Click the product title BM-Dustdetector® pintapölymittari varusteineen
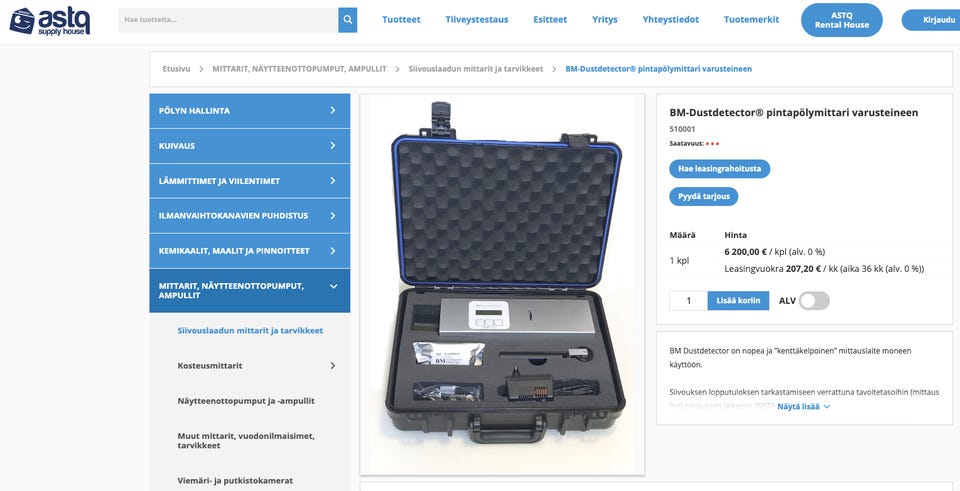This screenshot has width=960, height=491. [x=793, y=113]
